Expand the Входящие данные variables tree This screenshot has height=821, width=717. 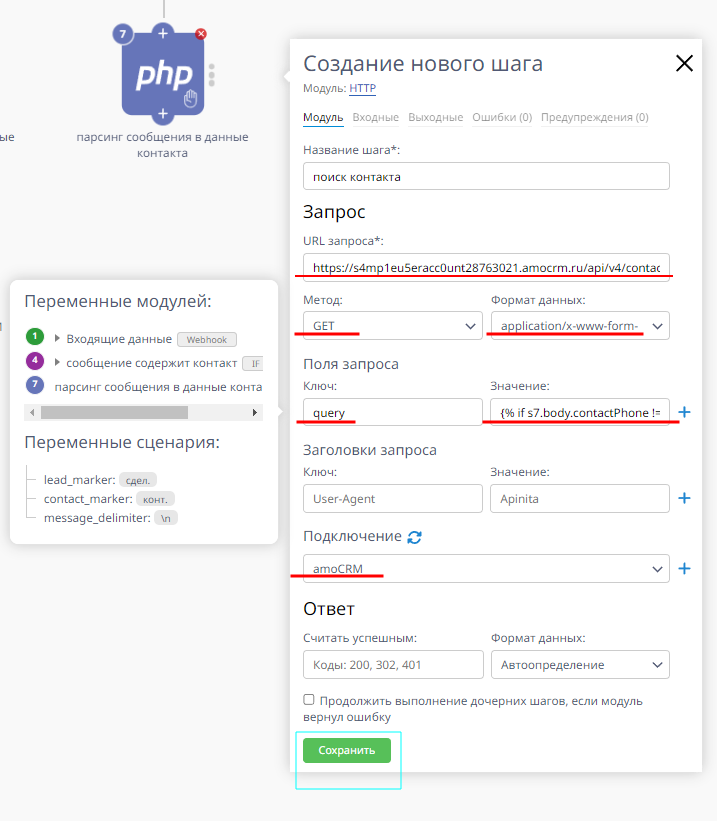[x=57, y=339]
